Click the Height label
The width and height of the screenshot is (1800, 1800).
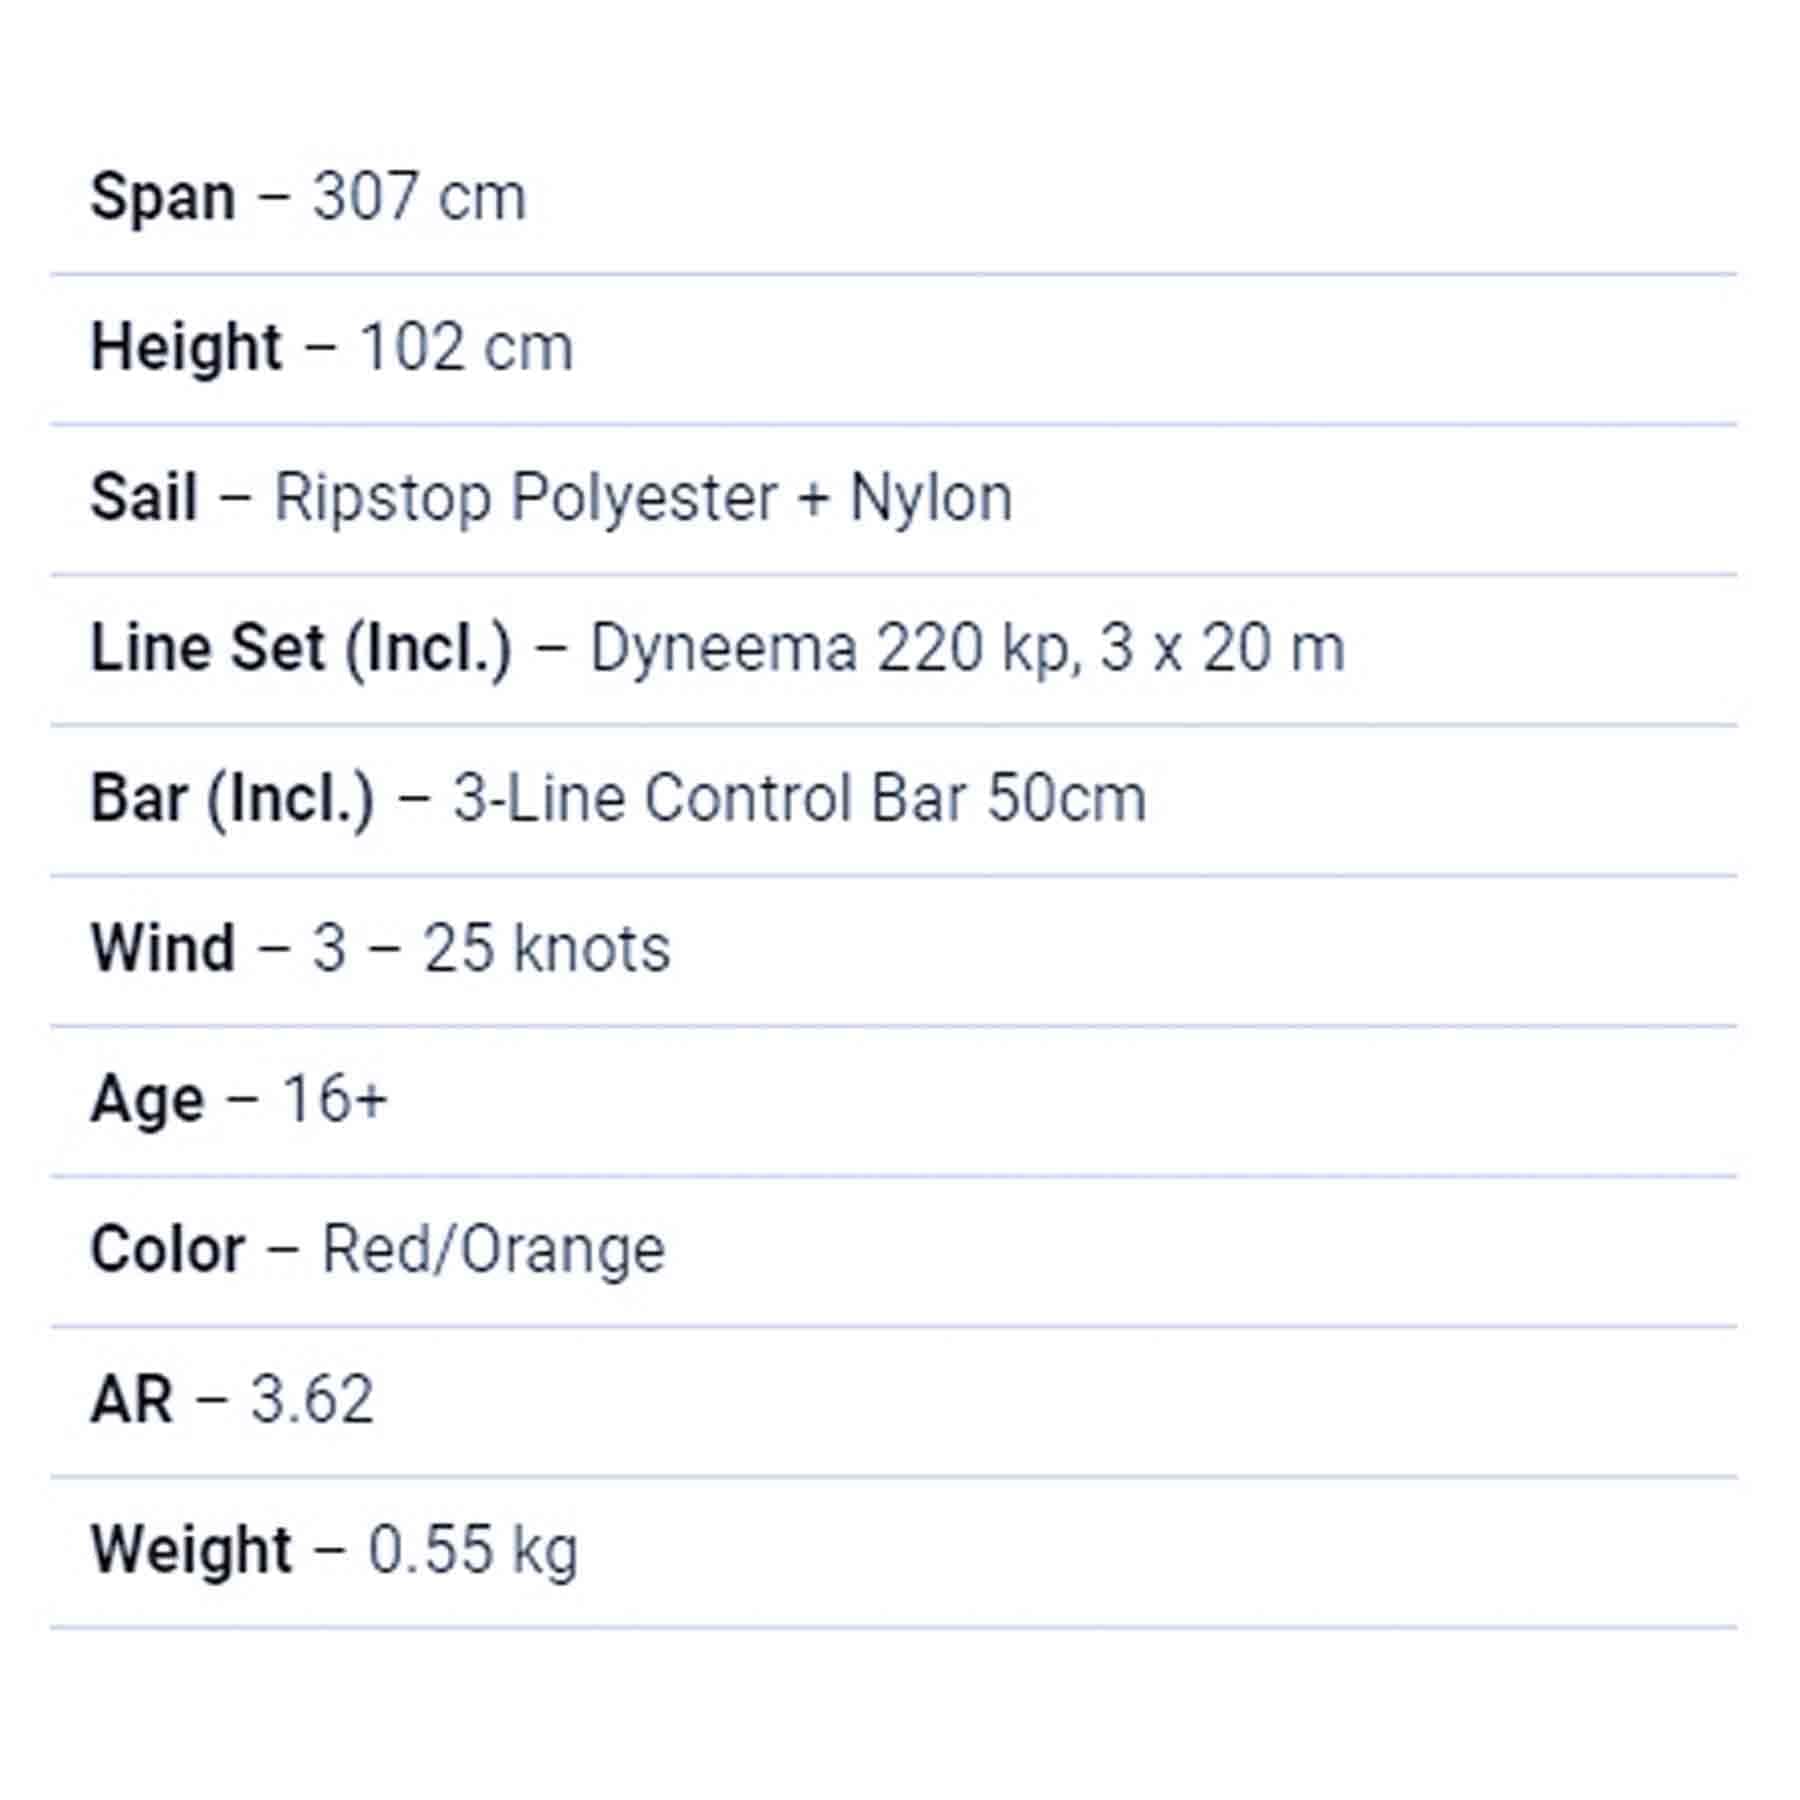(x=186, y=347)
